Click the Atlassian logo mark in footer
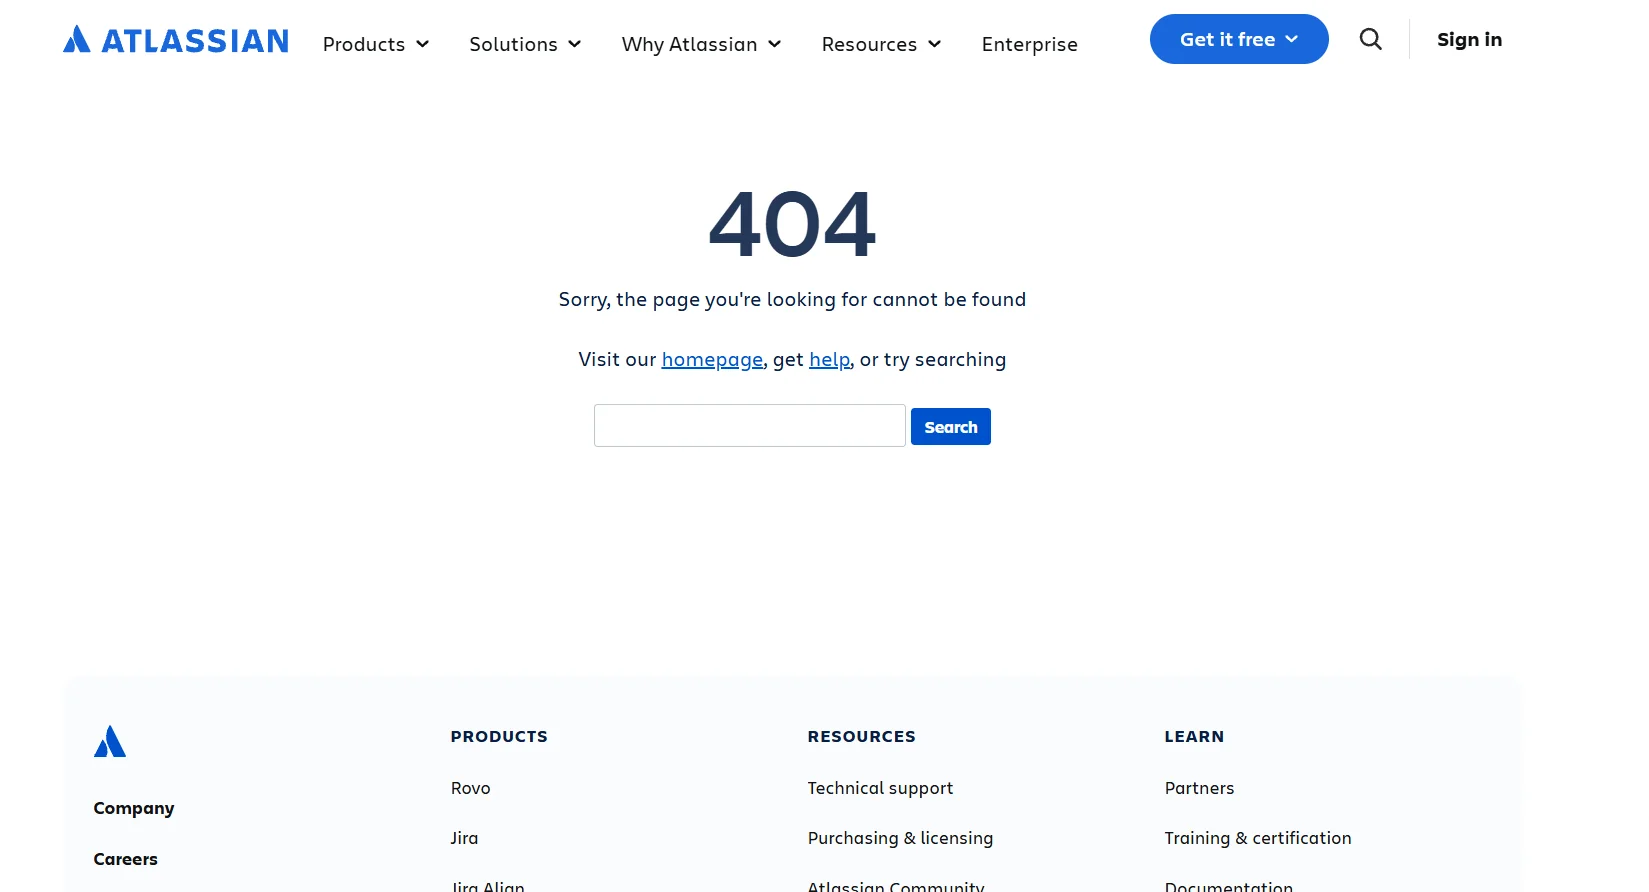The image size is (1649, 892). click(110, 741)
